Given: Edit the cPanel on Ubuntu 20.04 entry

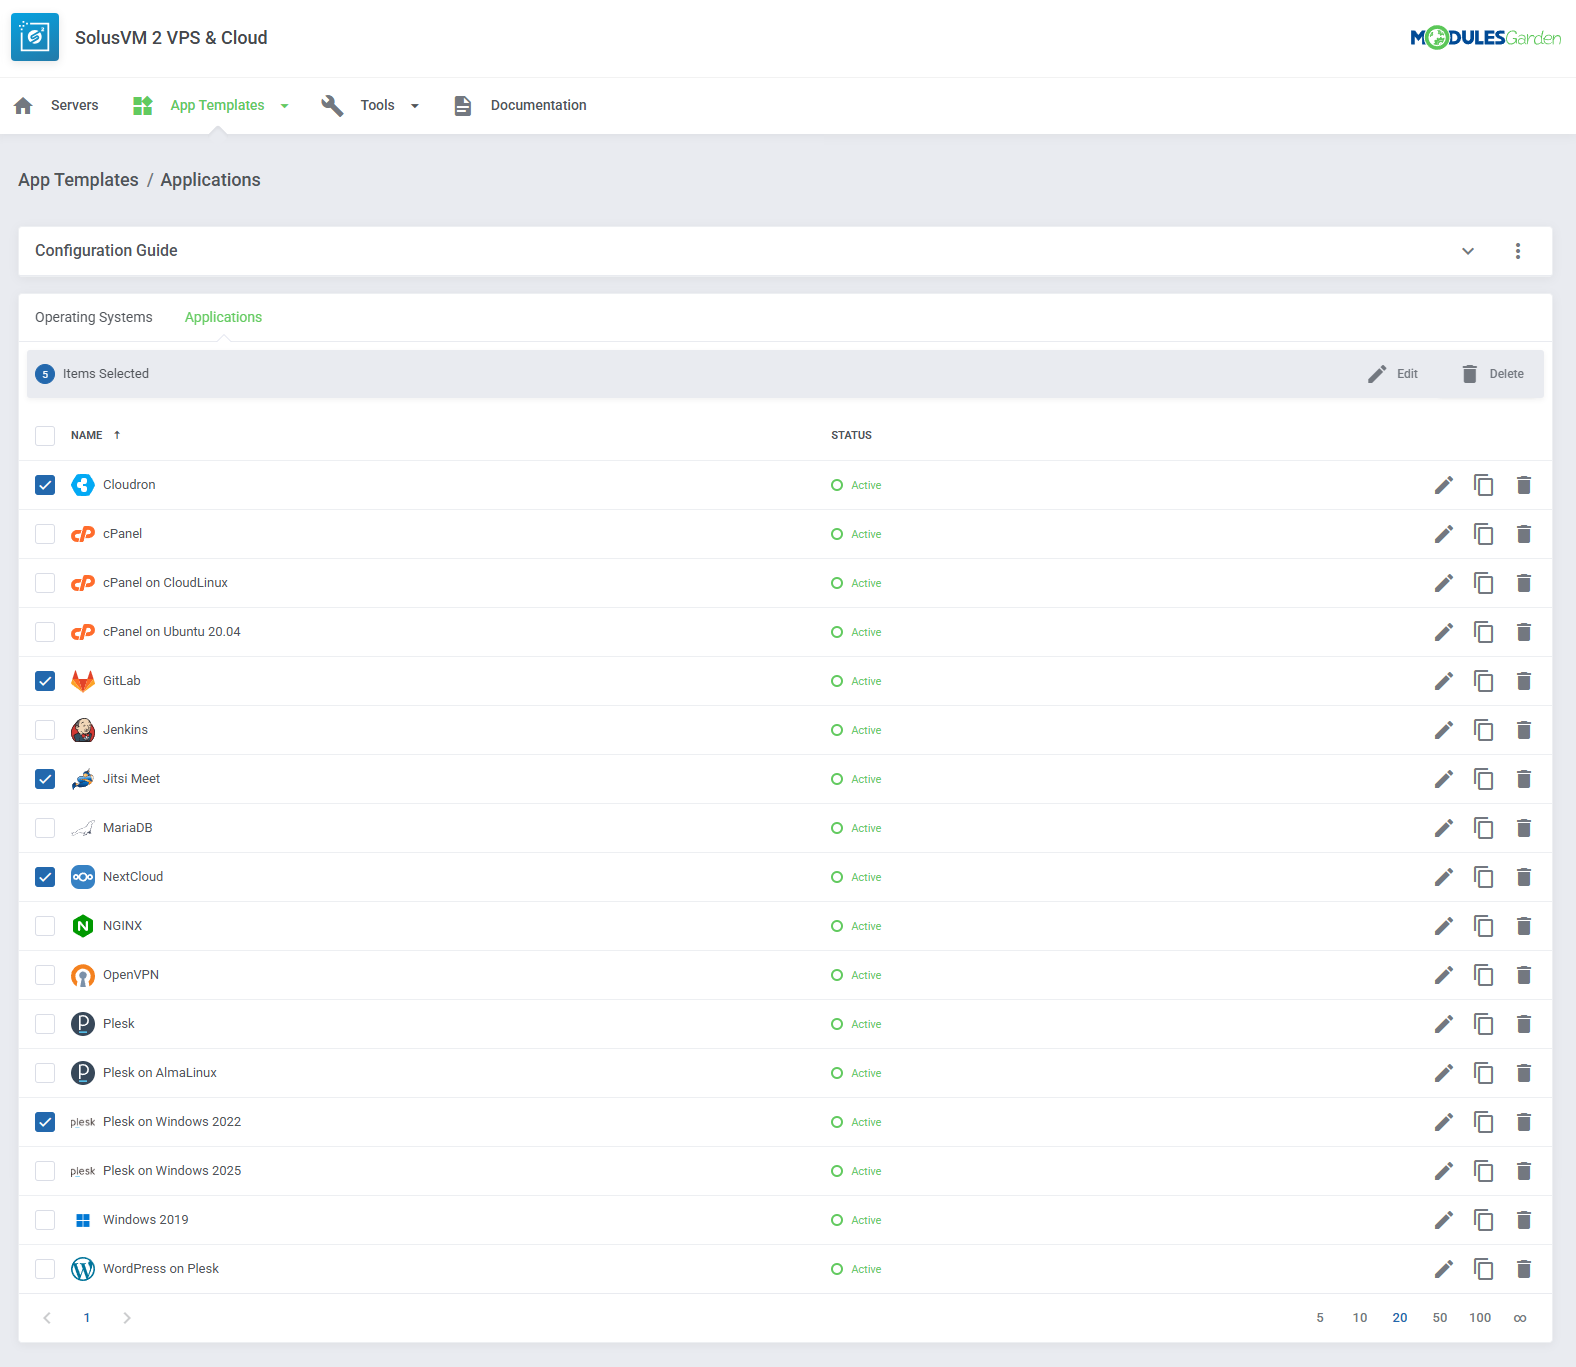Looking at the screenshot, I should [1443, 632].
